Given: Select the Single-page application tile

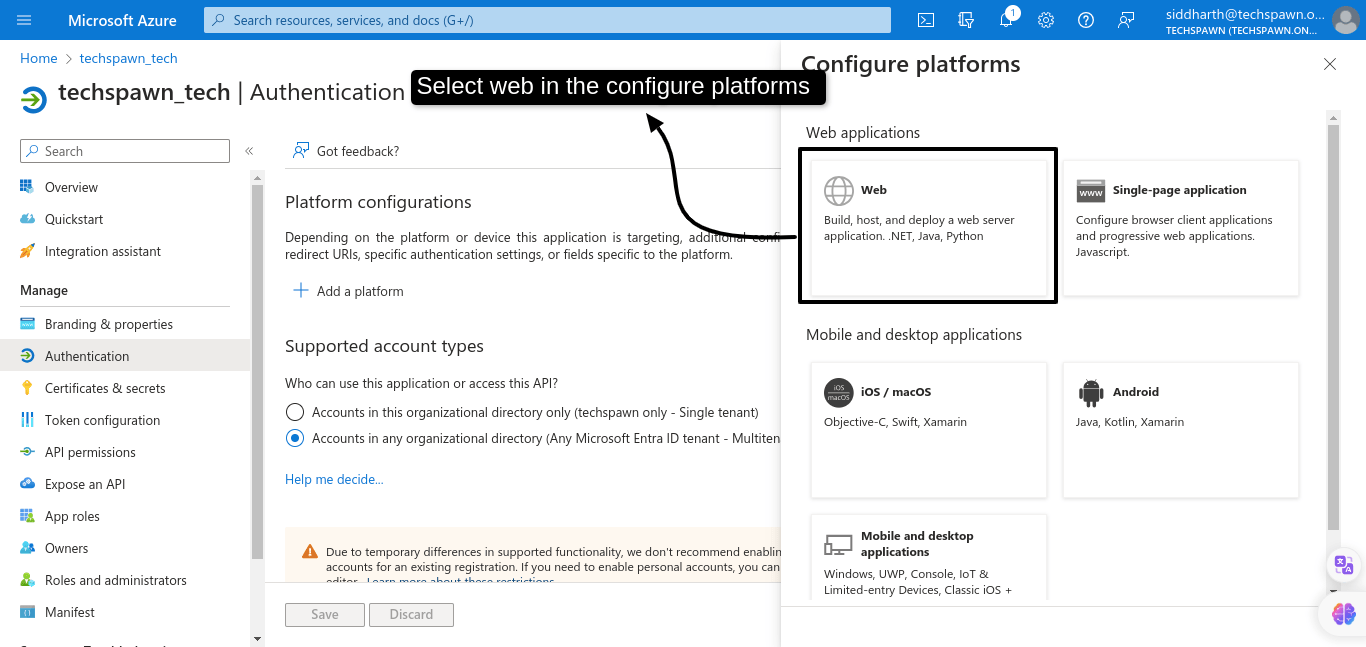Looking at the screenshot, I should 1180,228.
